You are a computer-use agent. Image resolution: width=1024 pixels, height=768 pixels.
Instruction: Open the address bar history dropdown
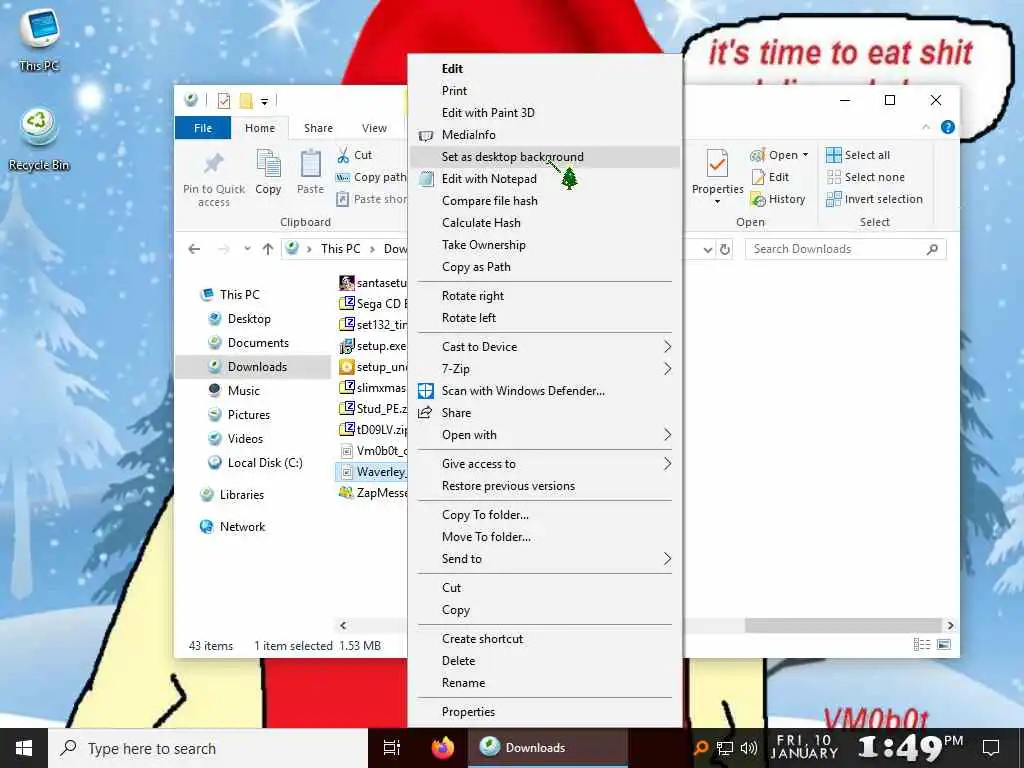707,249
